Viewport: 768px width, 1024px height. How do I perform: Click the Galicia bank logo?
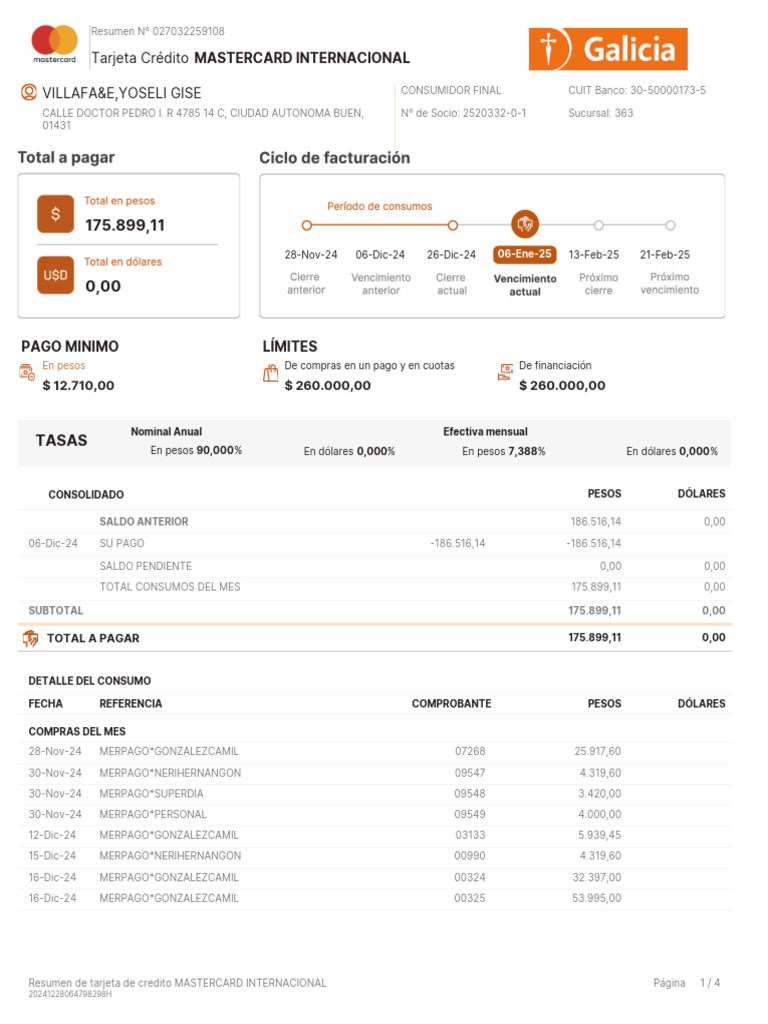pyautogui.click(x=608, y=49)
